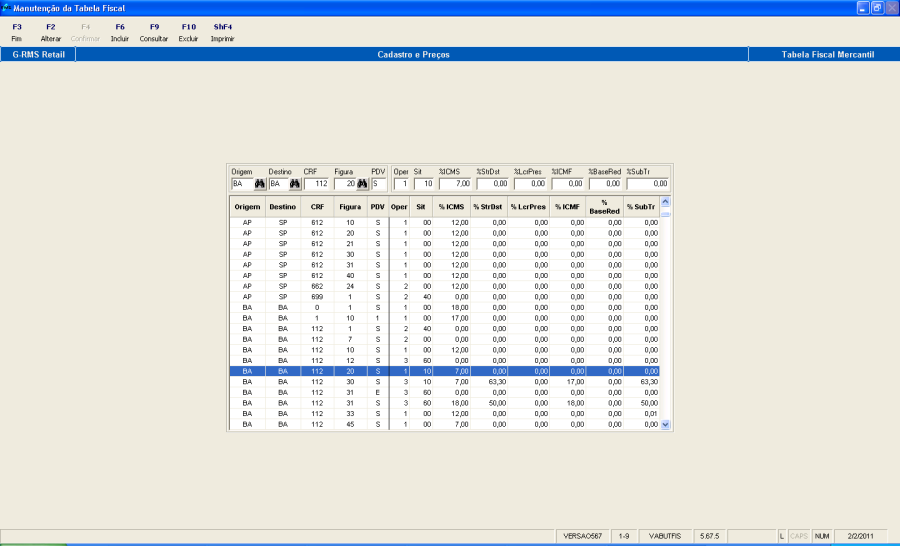Open the Figura lookup binoculars icon
Screen dimensions: 900x546
tap(362, 184)
